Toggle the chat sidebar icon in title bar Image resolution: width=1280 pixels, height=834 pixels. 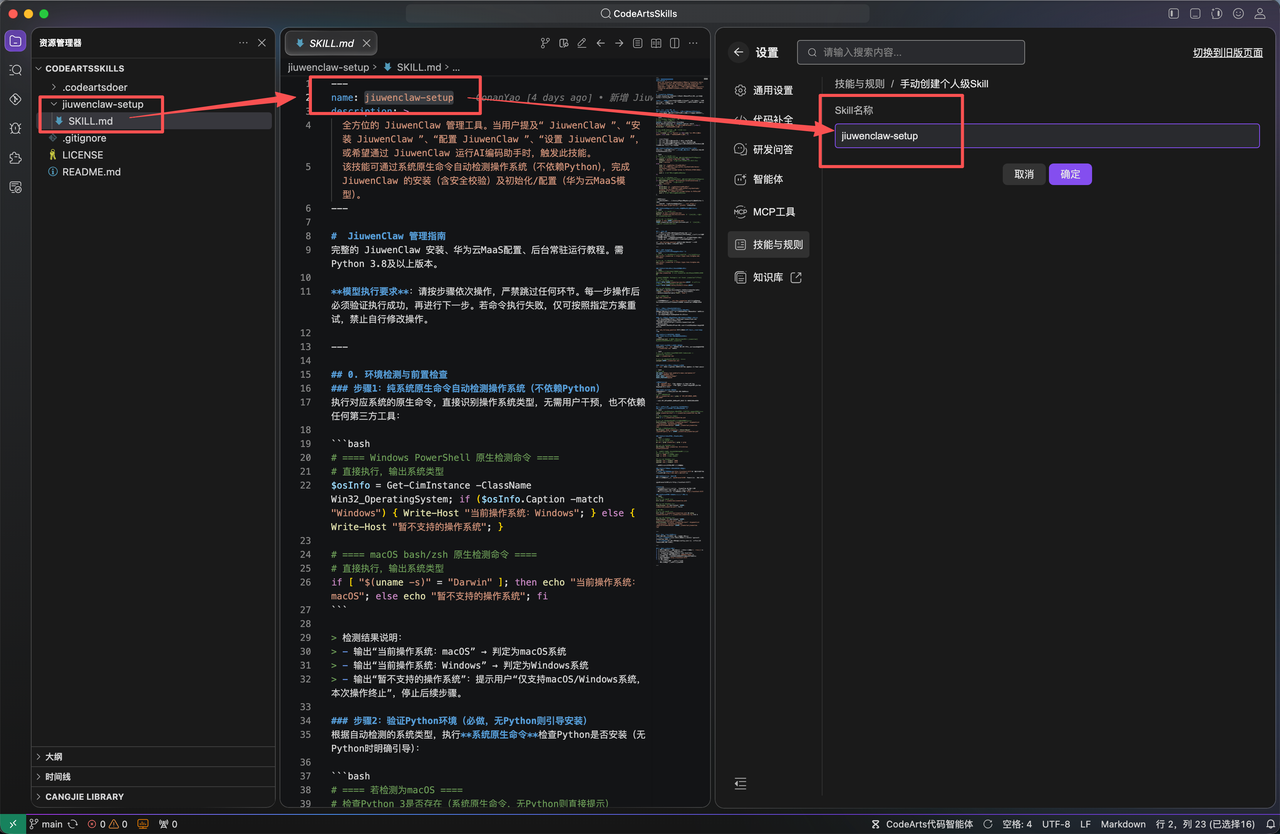click(x=1217, y=13)
